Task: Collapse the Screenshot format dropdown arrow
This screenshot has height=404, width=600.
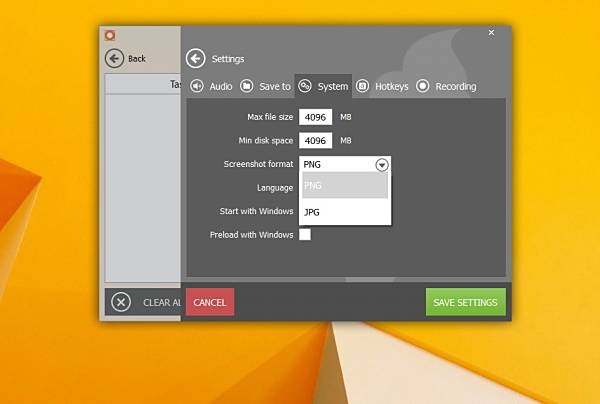Action: click(382, 165)
